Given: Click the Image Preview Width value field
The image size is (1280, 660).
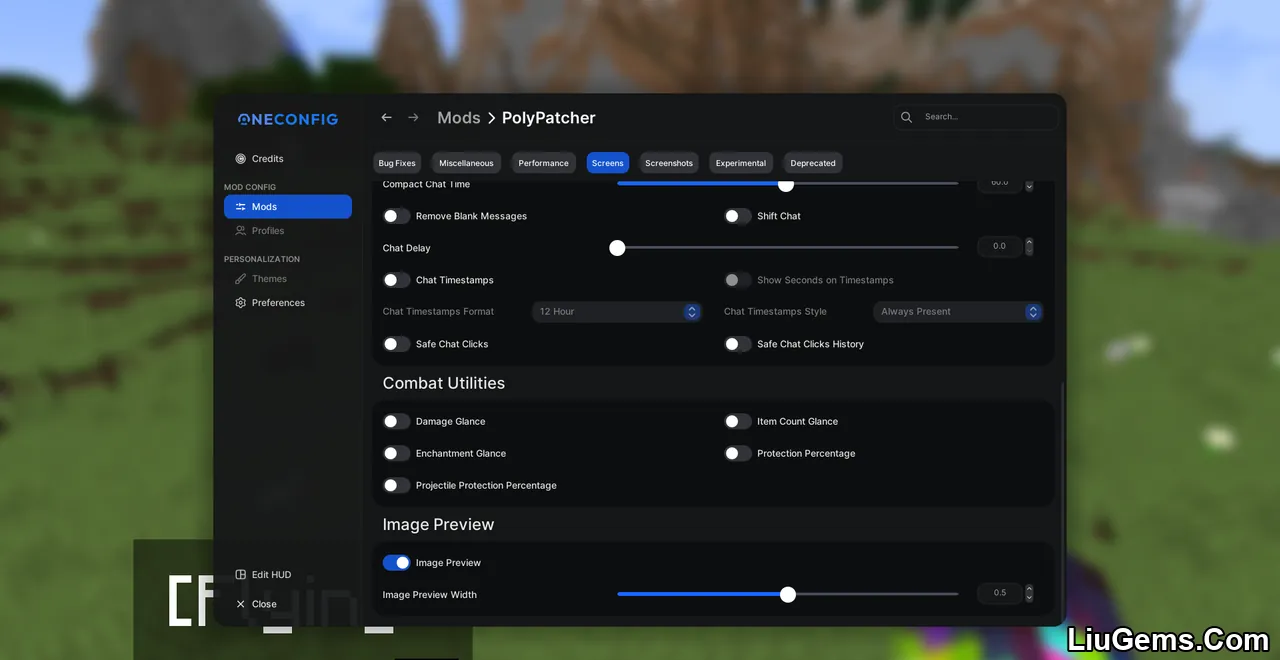Looking at the screenshot, I should pyautogui.click(x=1000, y=594).
